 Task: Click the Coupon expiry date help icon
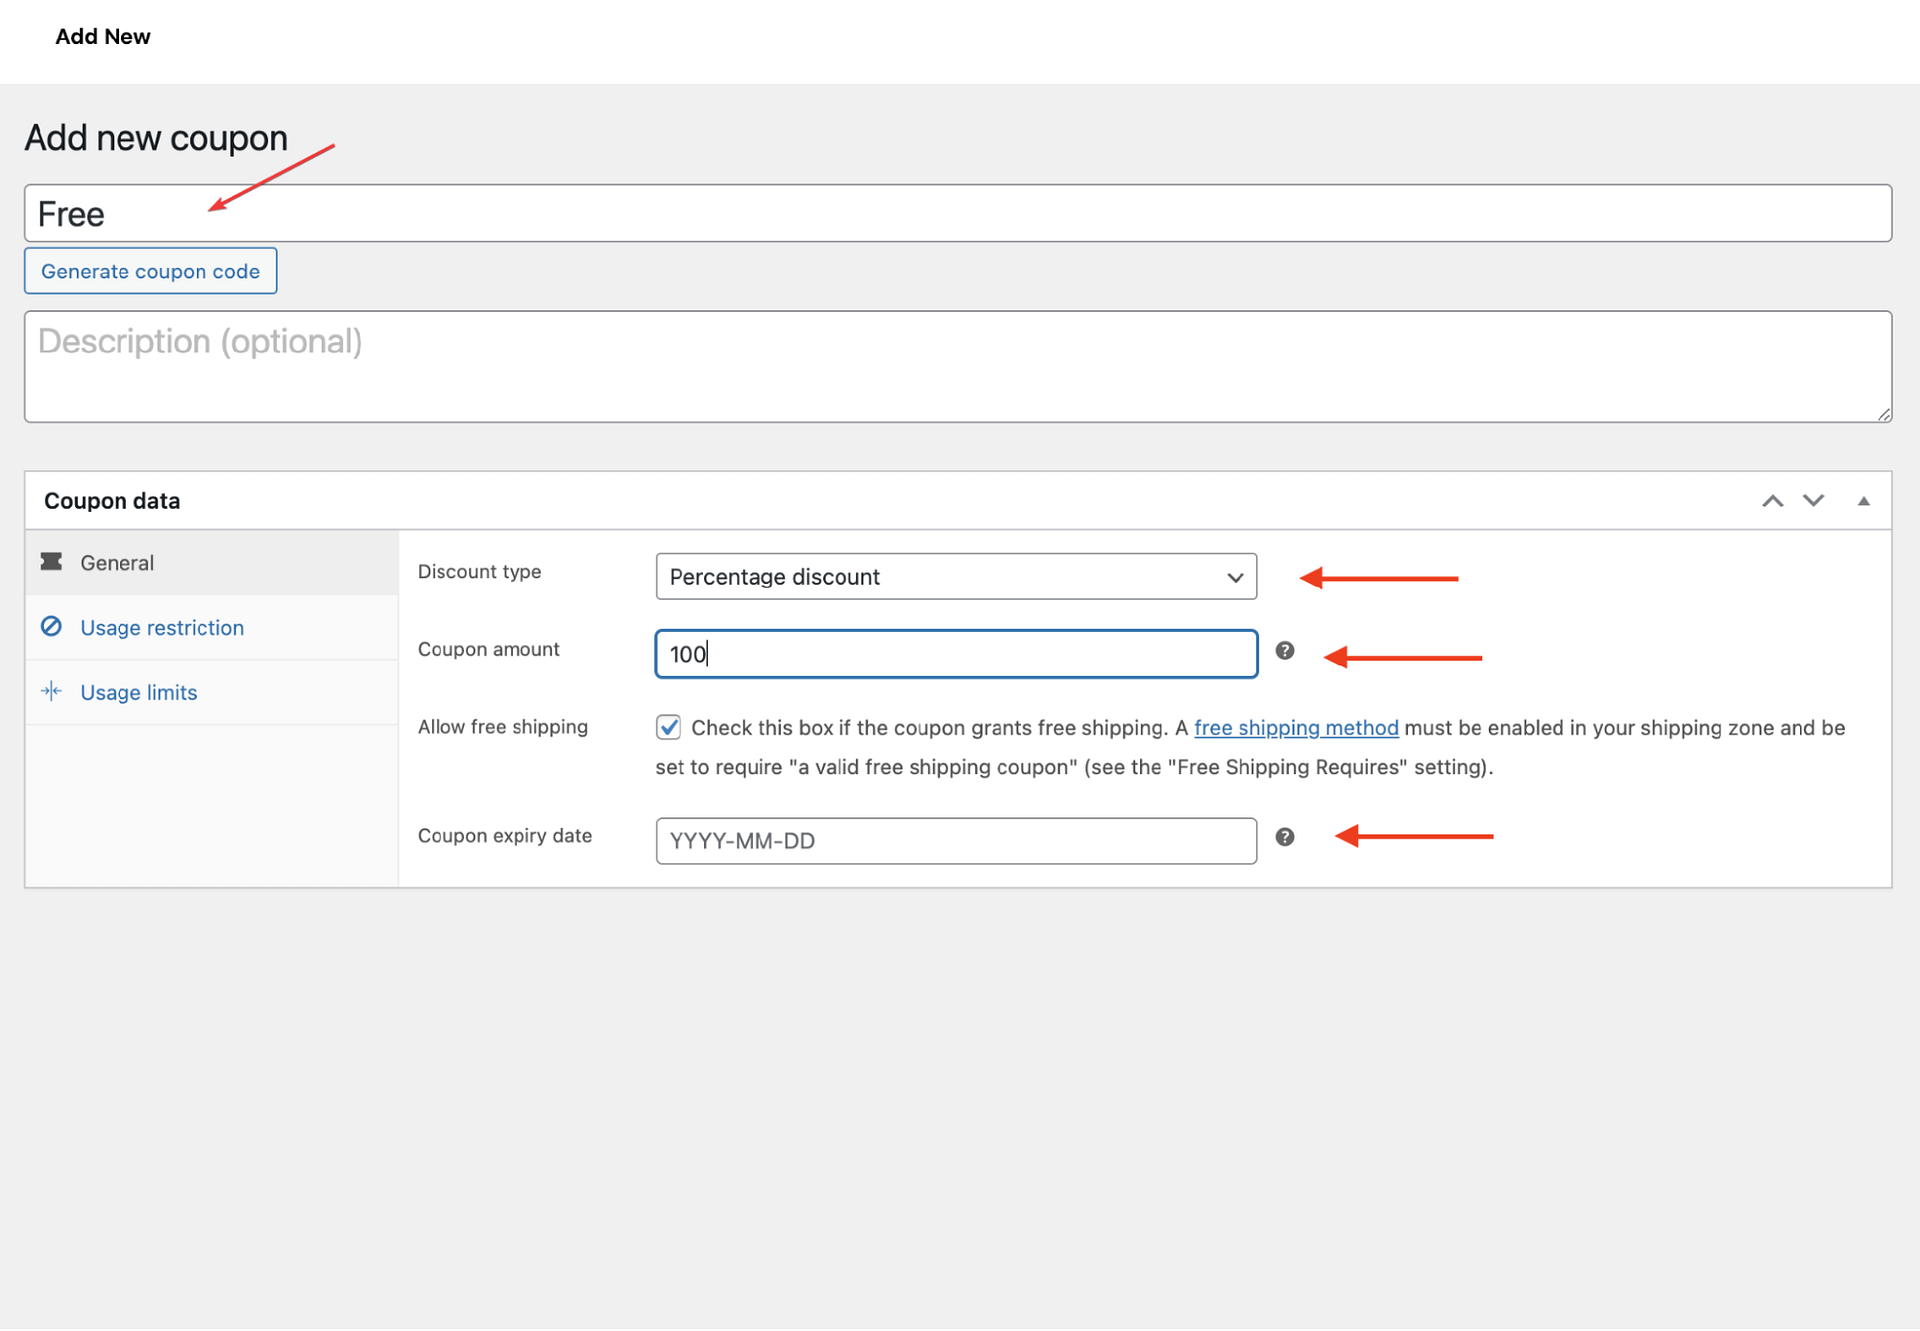point(1285,837)
